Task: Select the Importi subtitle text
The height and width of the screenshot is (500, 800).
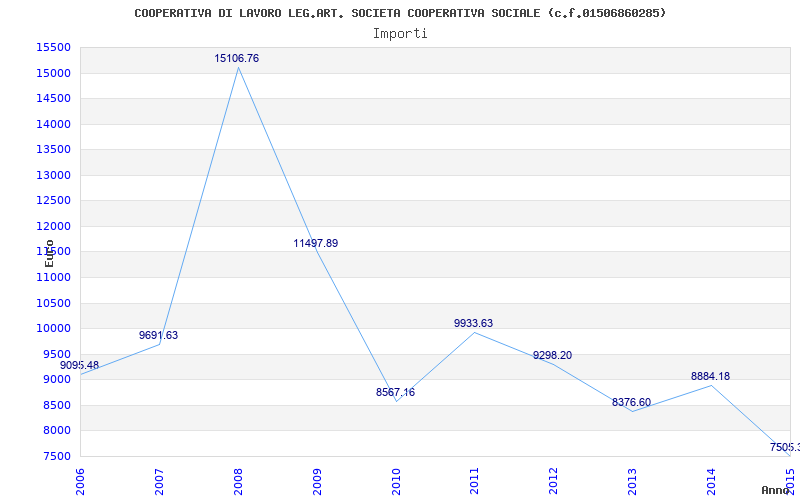Action: tap(400, 34)
